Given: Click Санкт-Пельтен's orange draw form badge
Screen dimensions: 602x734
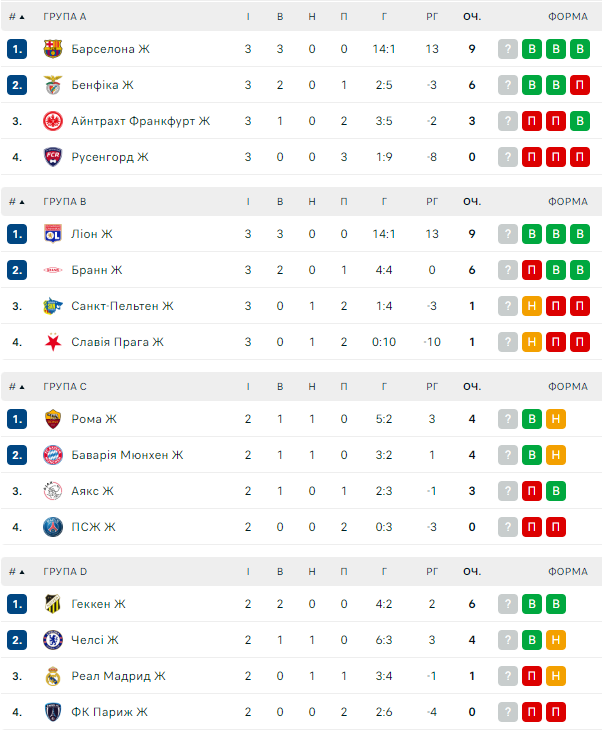Looking at the screenshot, I should pyautogui.click(x=532, y=306).
